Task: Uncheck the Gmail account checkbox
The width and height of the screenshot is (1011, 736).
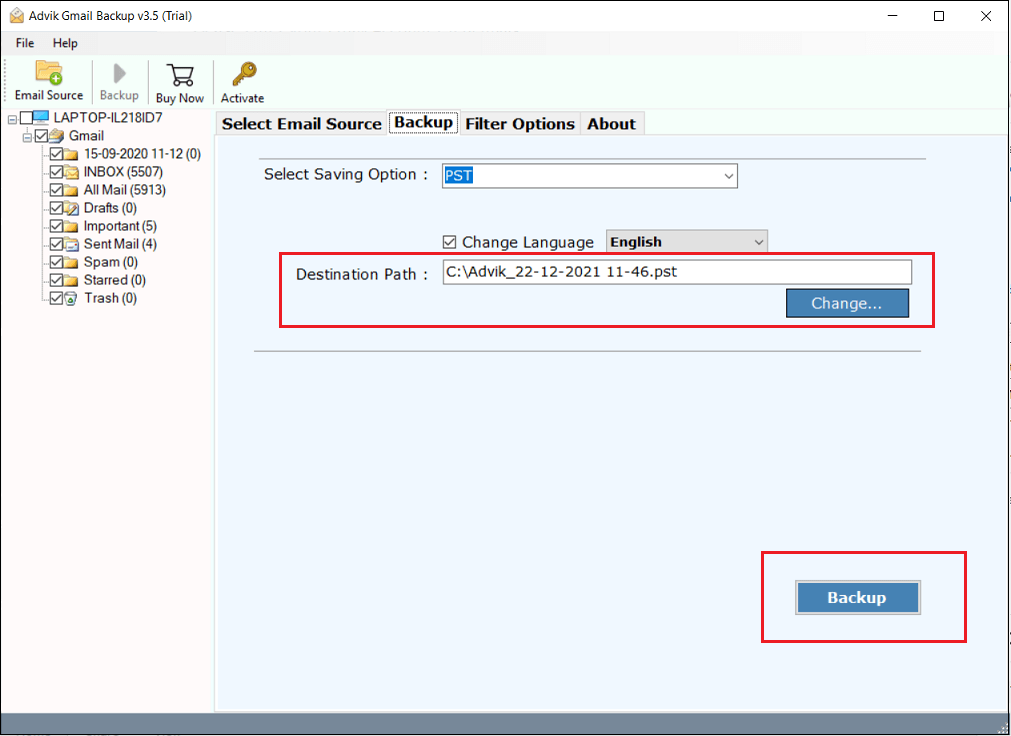Action: click(41, 135)
